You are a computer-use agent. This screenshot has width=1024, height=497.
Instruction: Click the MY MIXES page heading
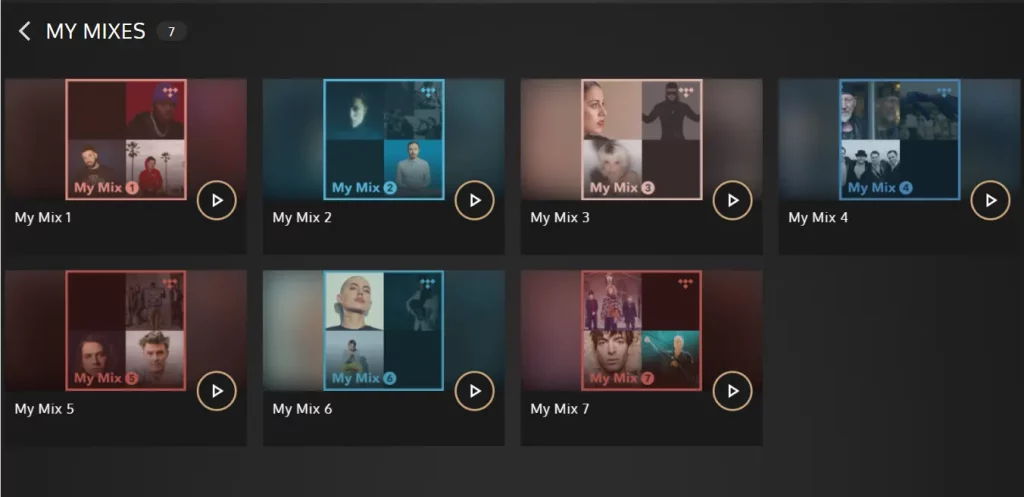coord(95,31)
